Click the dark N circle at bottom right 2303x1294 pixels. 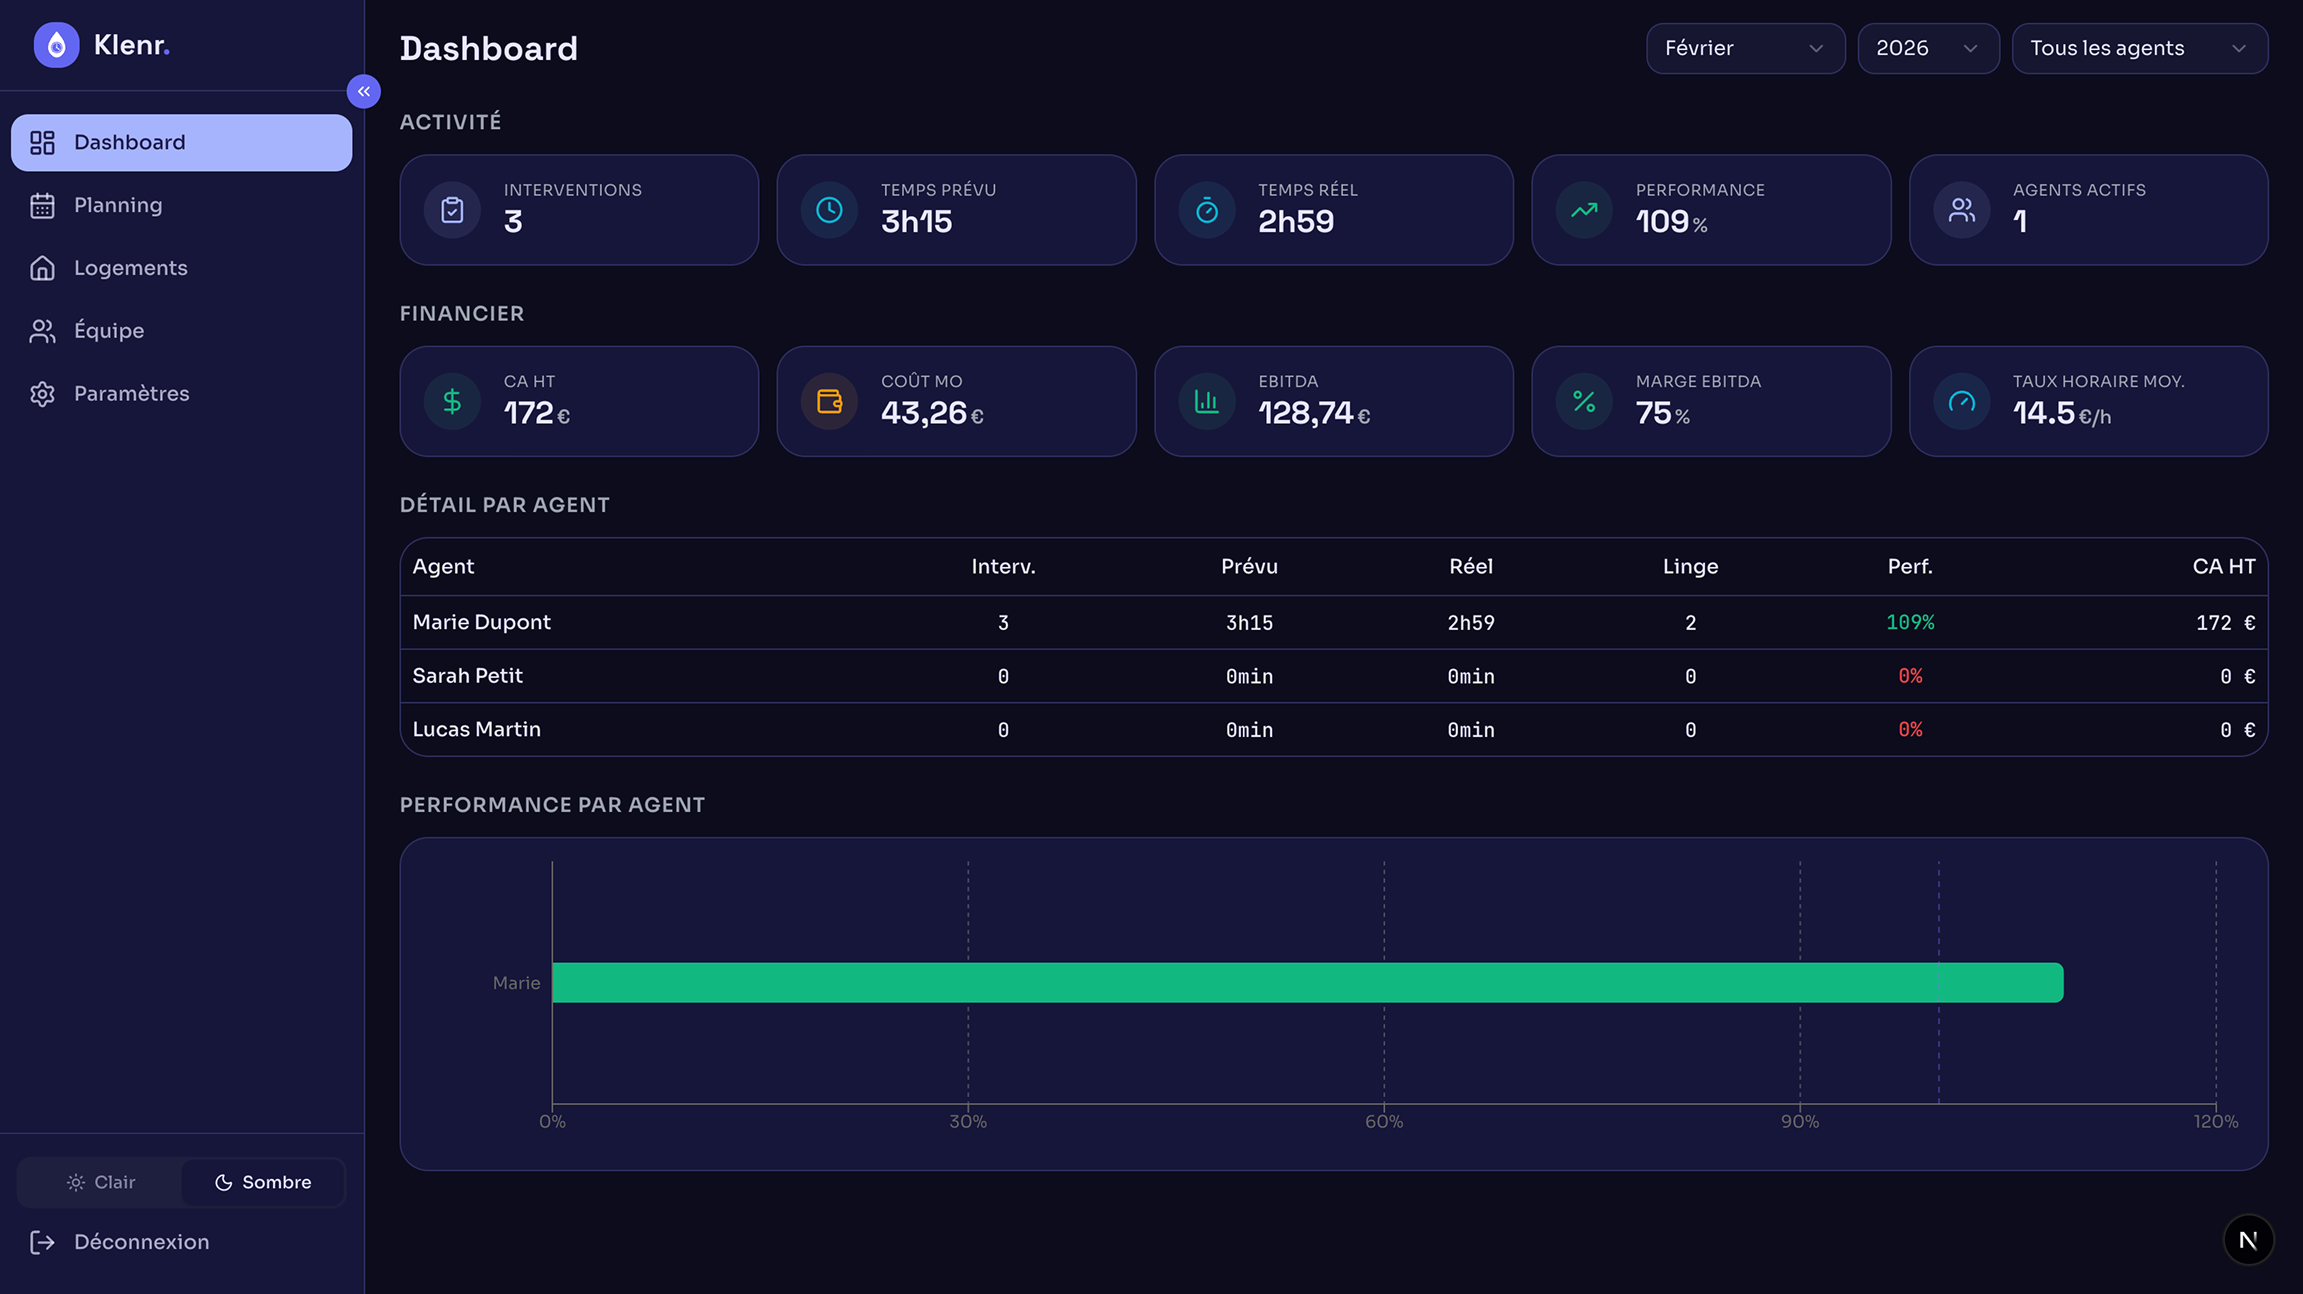point(2249,1239)
